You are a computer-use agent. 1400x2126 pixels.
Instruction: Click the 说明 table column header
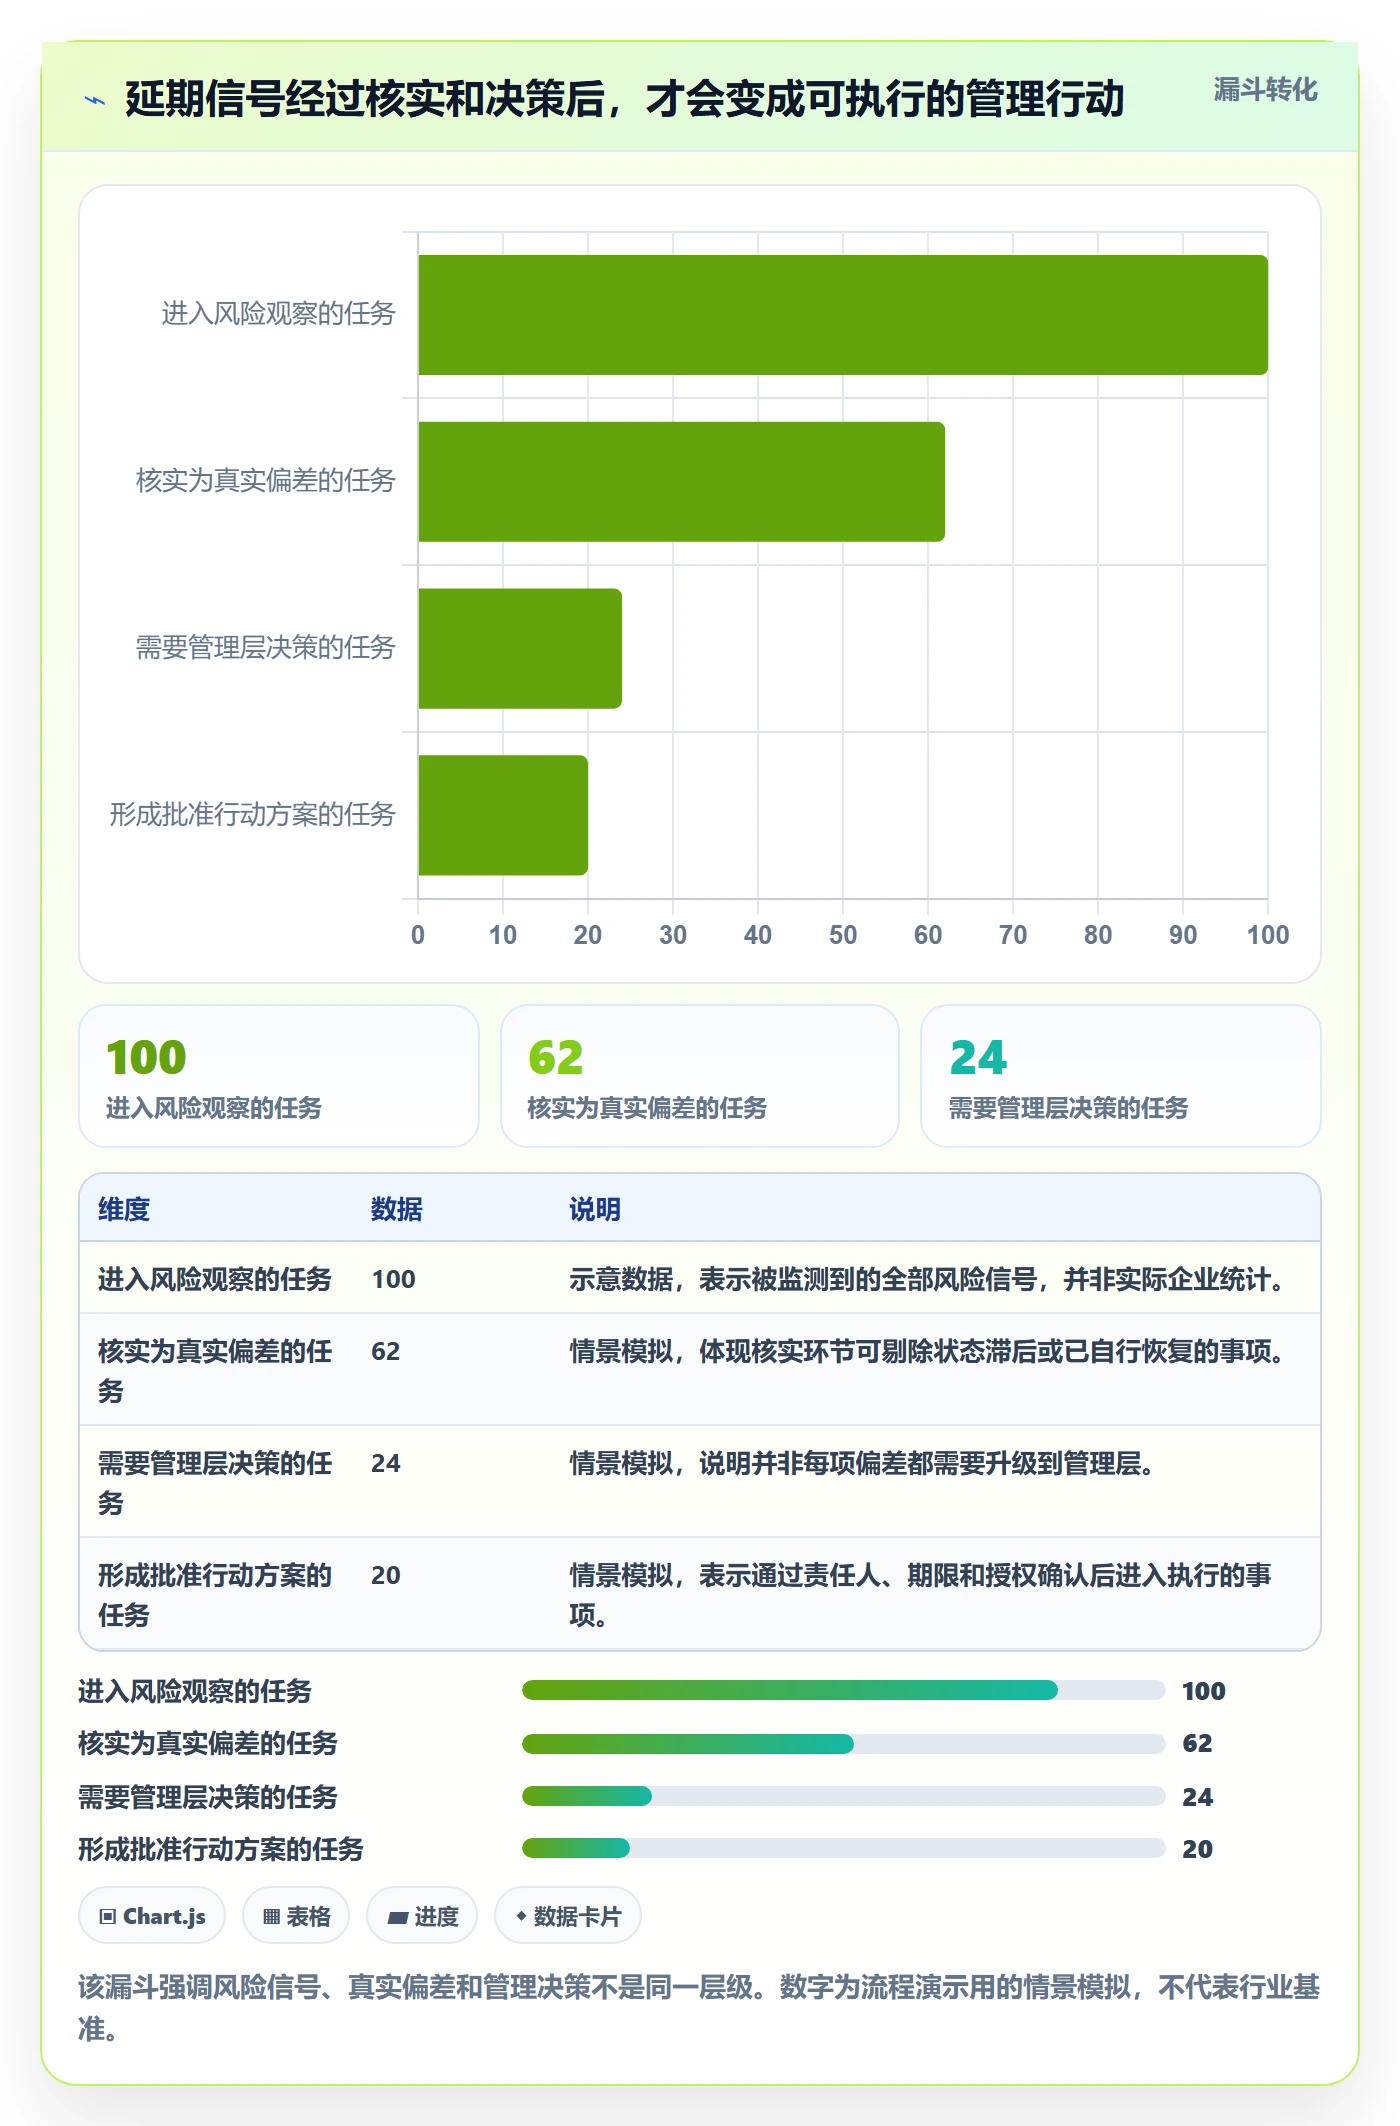point(595,1209)
